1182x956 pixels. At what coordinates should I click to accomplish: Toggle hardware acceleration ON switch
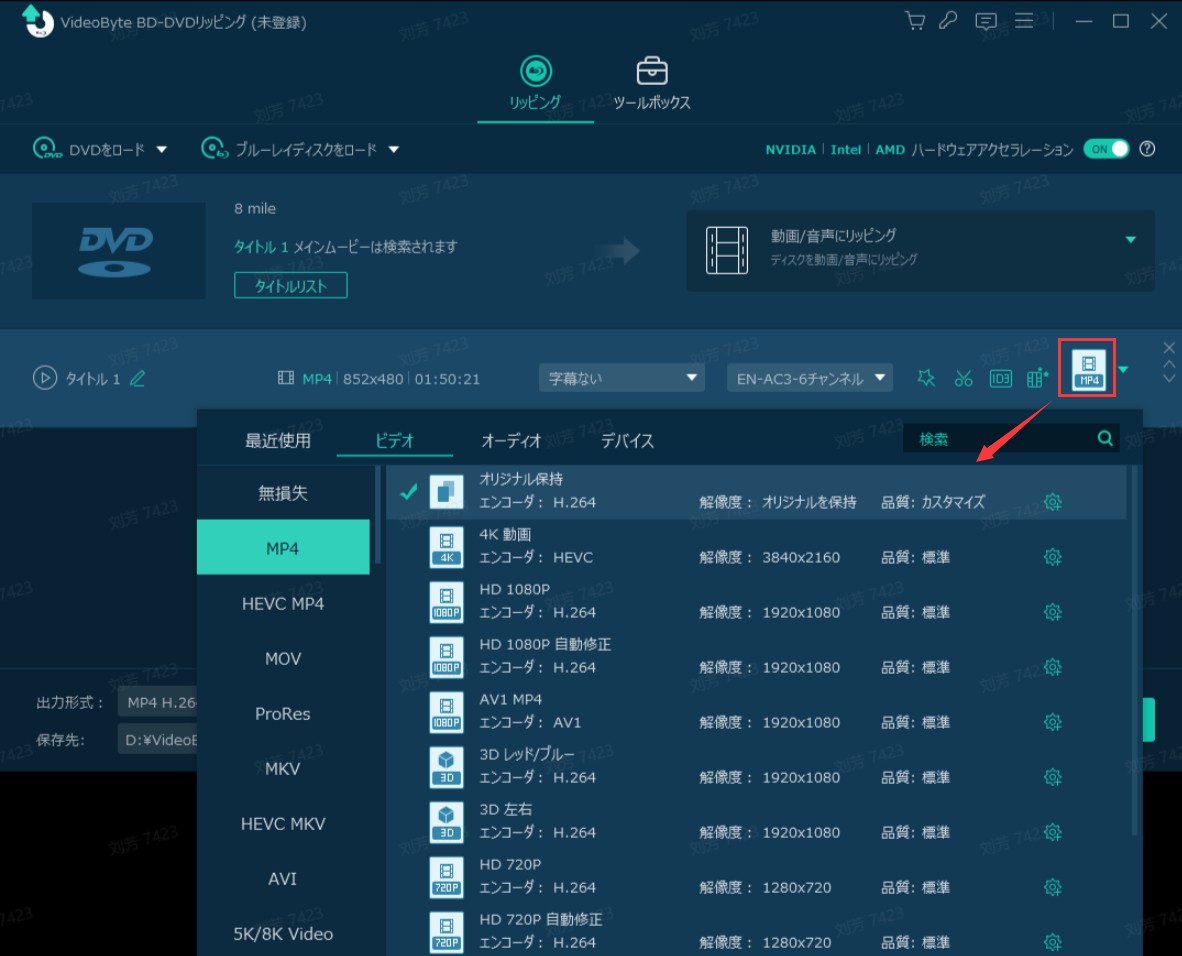[x=1106, y=149]
